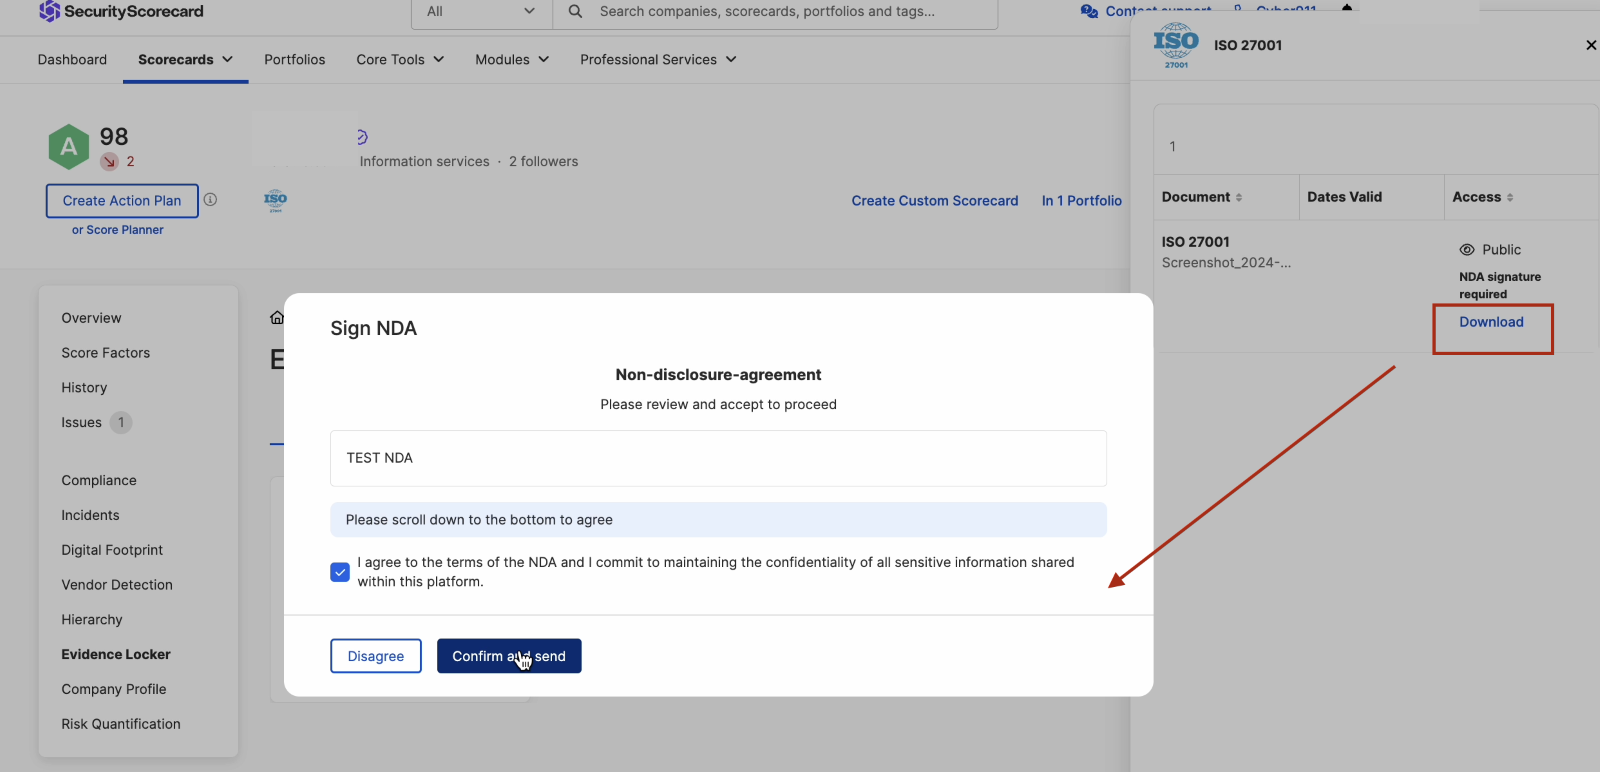
Task: Open the All search filter dropdown
Action: pyautogui.click(x=481, y=12)
